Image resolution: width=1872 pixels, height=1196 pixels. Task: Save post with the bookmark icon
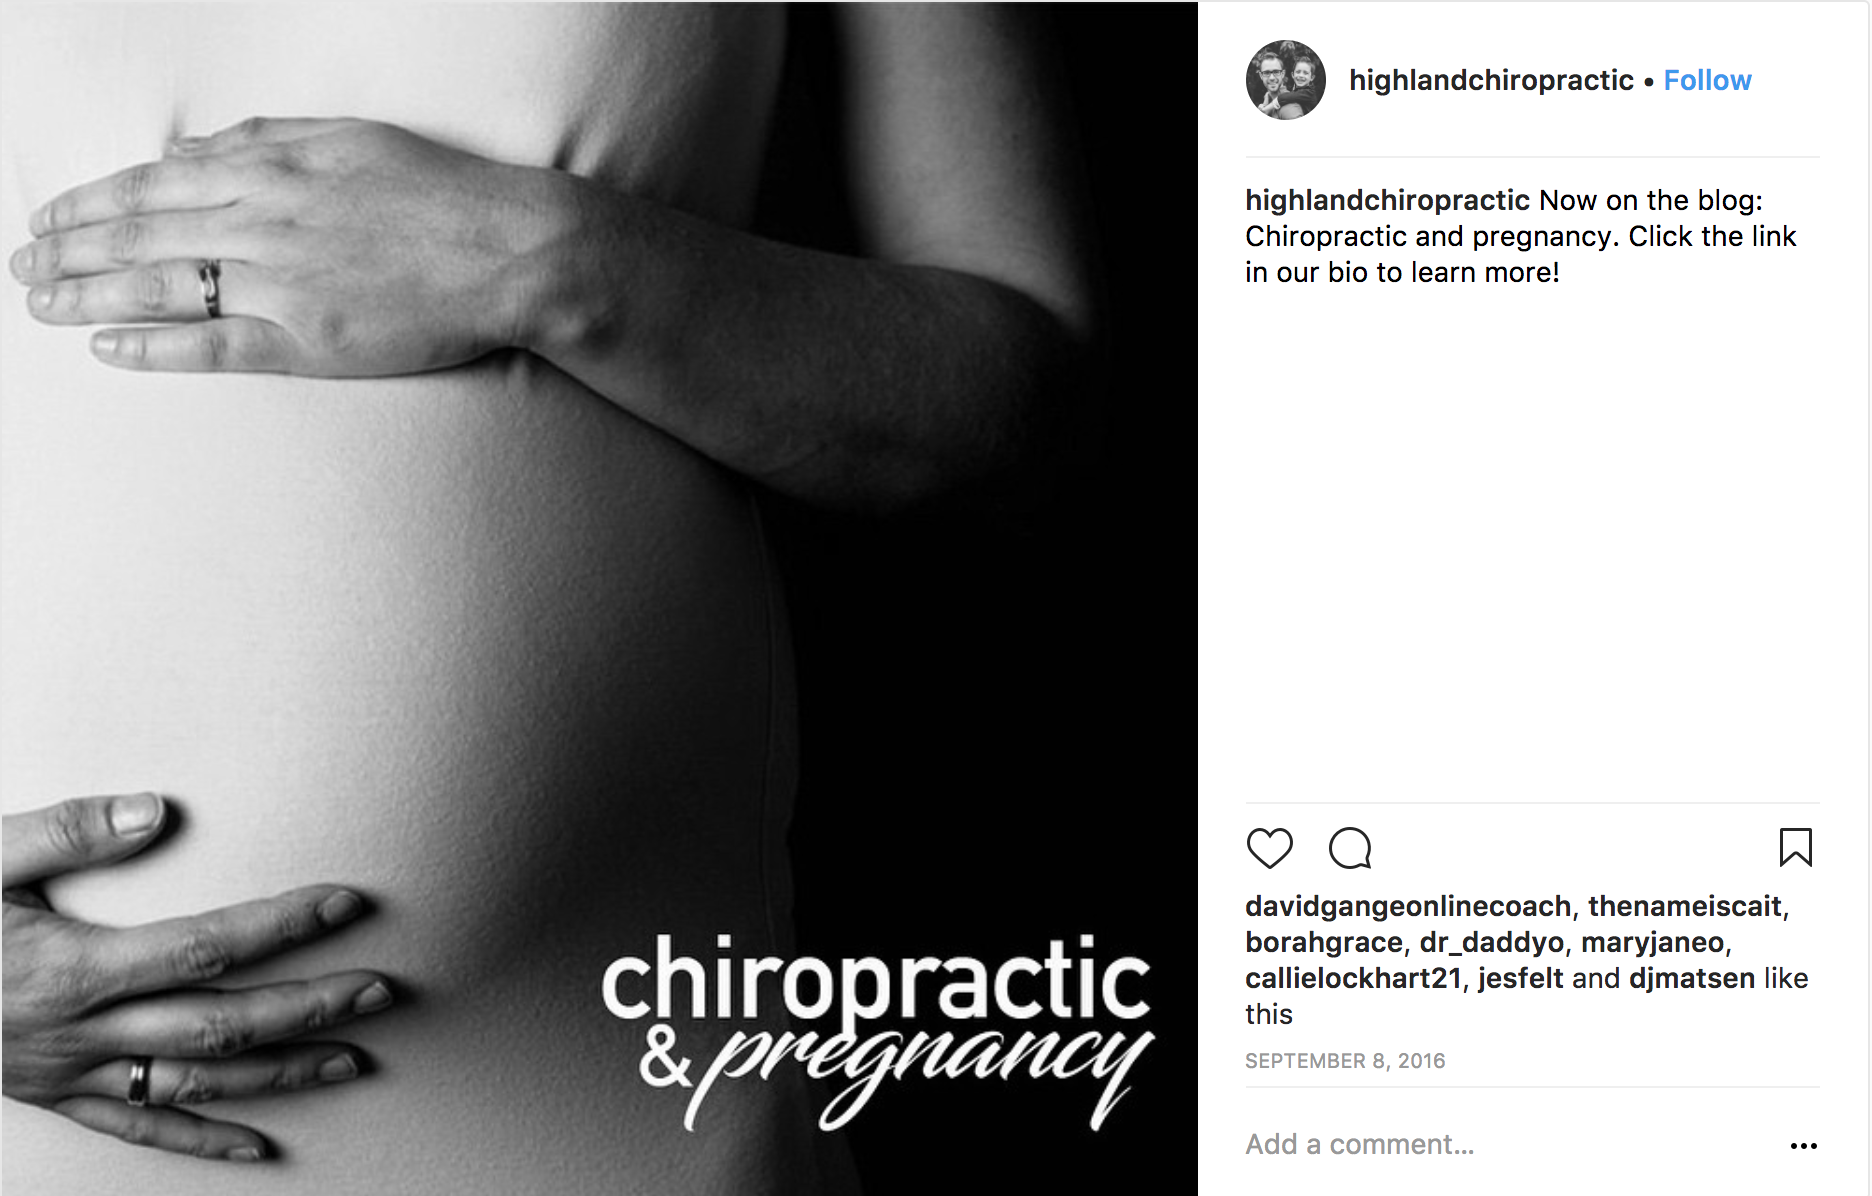[1795, 847]
